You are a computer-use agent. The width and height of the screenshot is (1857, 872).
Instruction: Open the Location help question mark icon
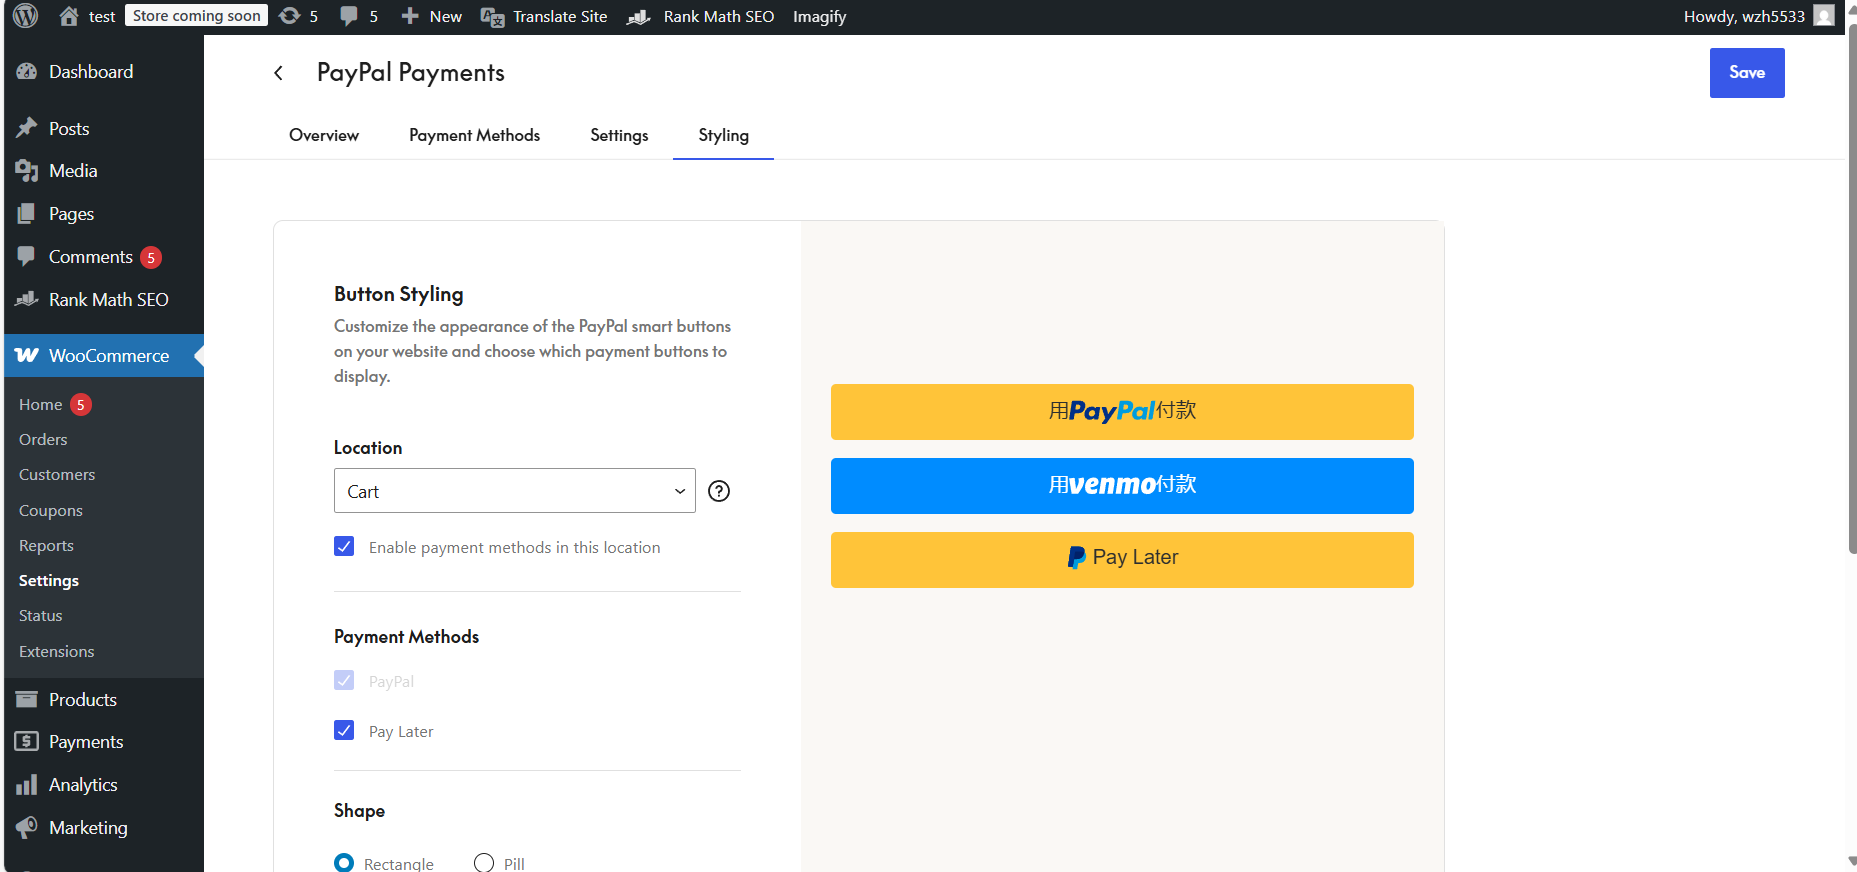click(x=719, y=491)
